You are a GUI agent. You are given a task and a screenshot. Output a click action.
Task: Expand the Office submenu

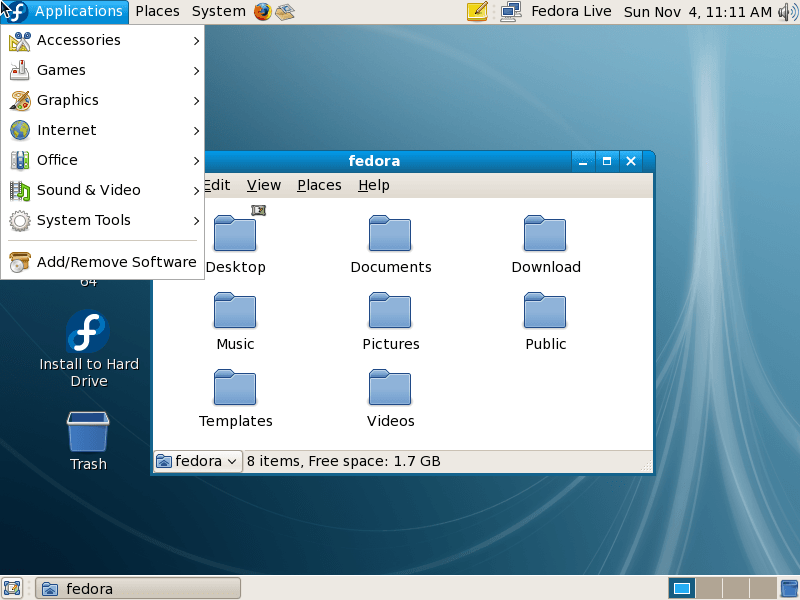click(x=103, y=161)
